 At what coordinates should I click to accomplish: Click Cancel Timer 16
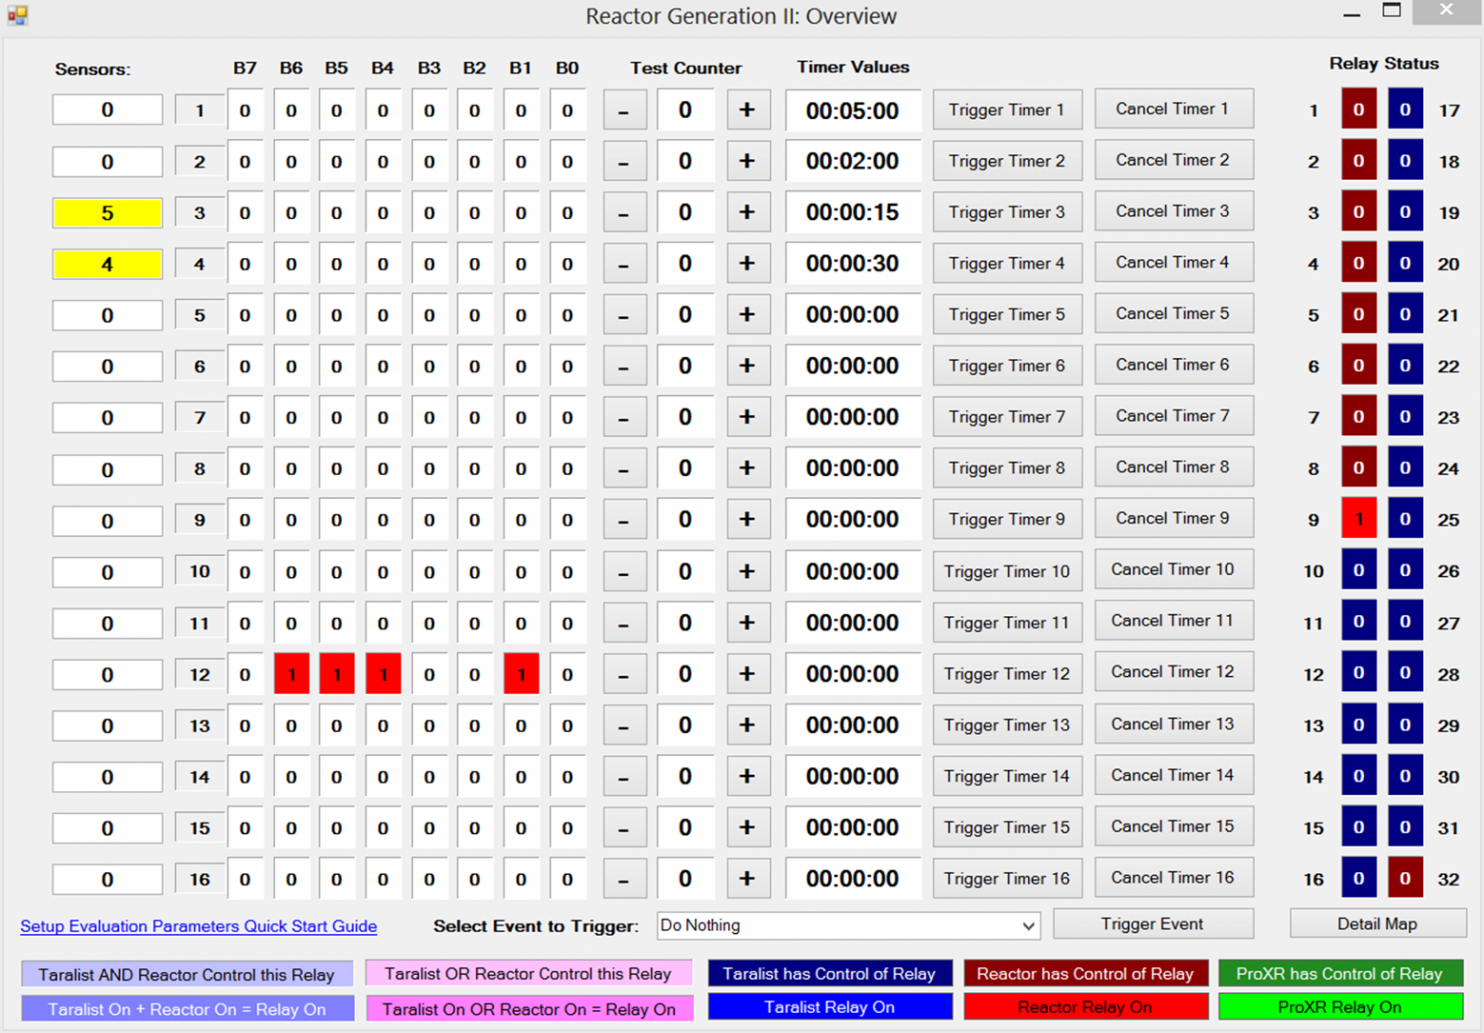(x=1173, y=878)
